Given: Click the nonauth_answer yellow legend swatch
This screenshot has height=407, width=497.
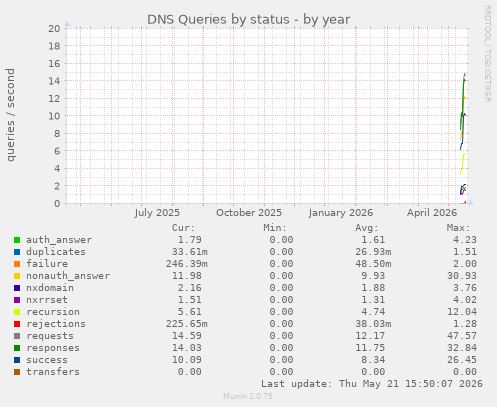Looking at the screenshot, I should click(17, 276).
